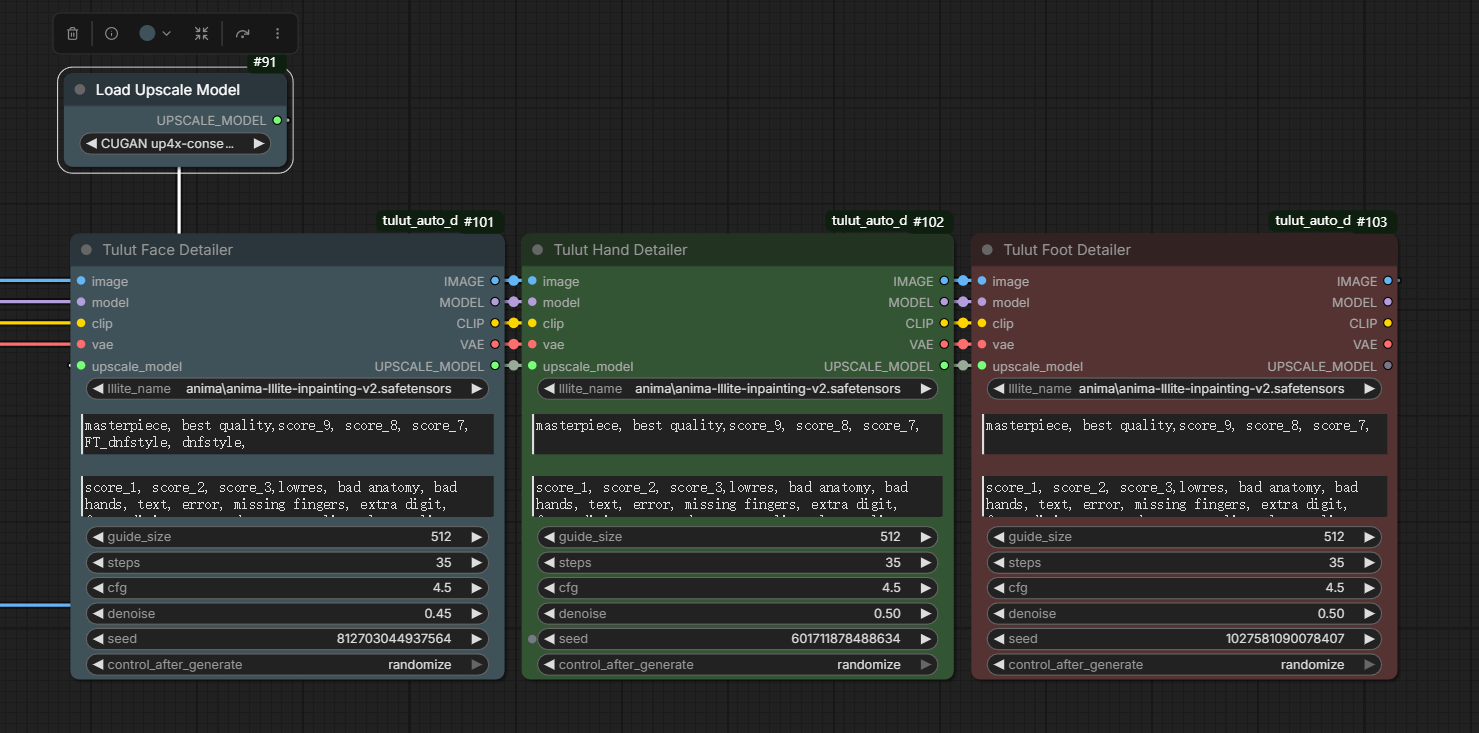Click the Hand Detailer steps value 35
This screenshot has width=1479, height=733.
[x=893, y=563]
